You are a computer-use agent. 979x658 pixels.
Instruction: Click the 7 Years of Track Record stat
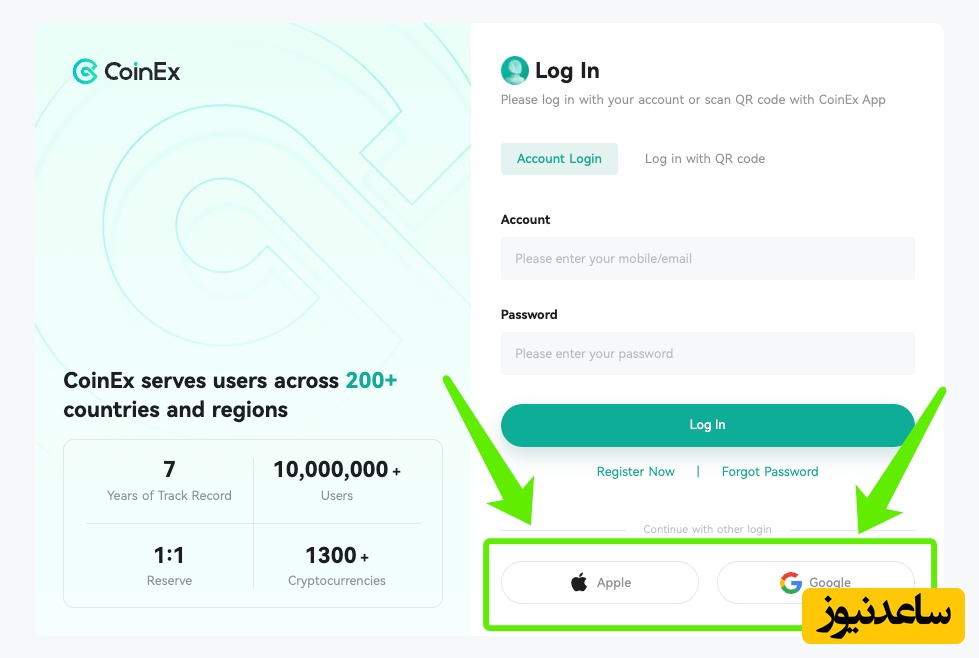[x=169, y=480]
